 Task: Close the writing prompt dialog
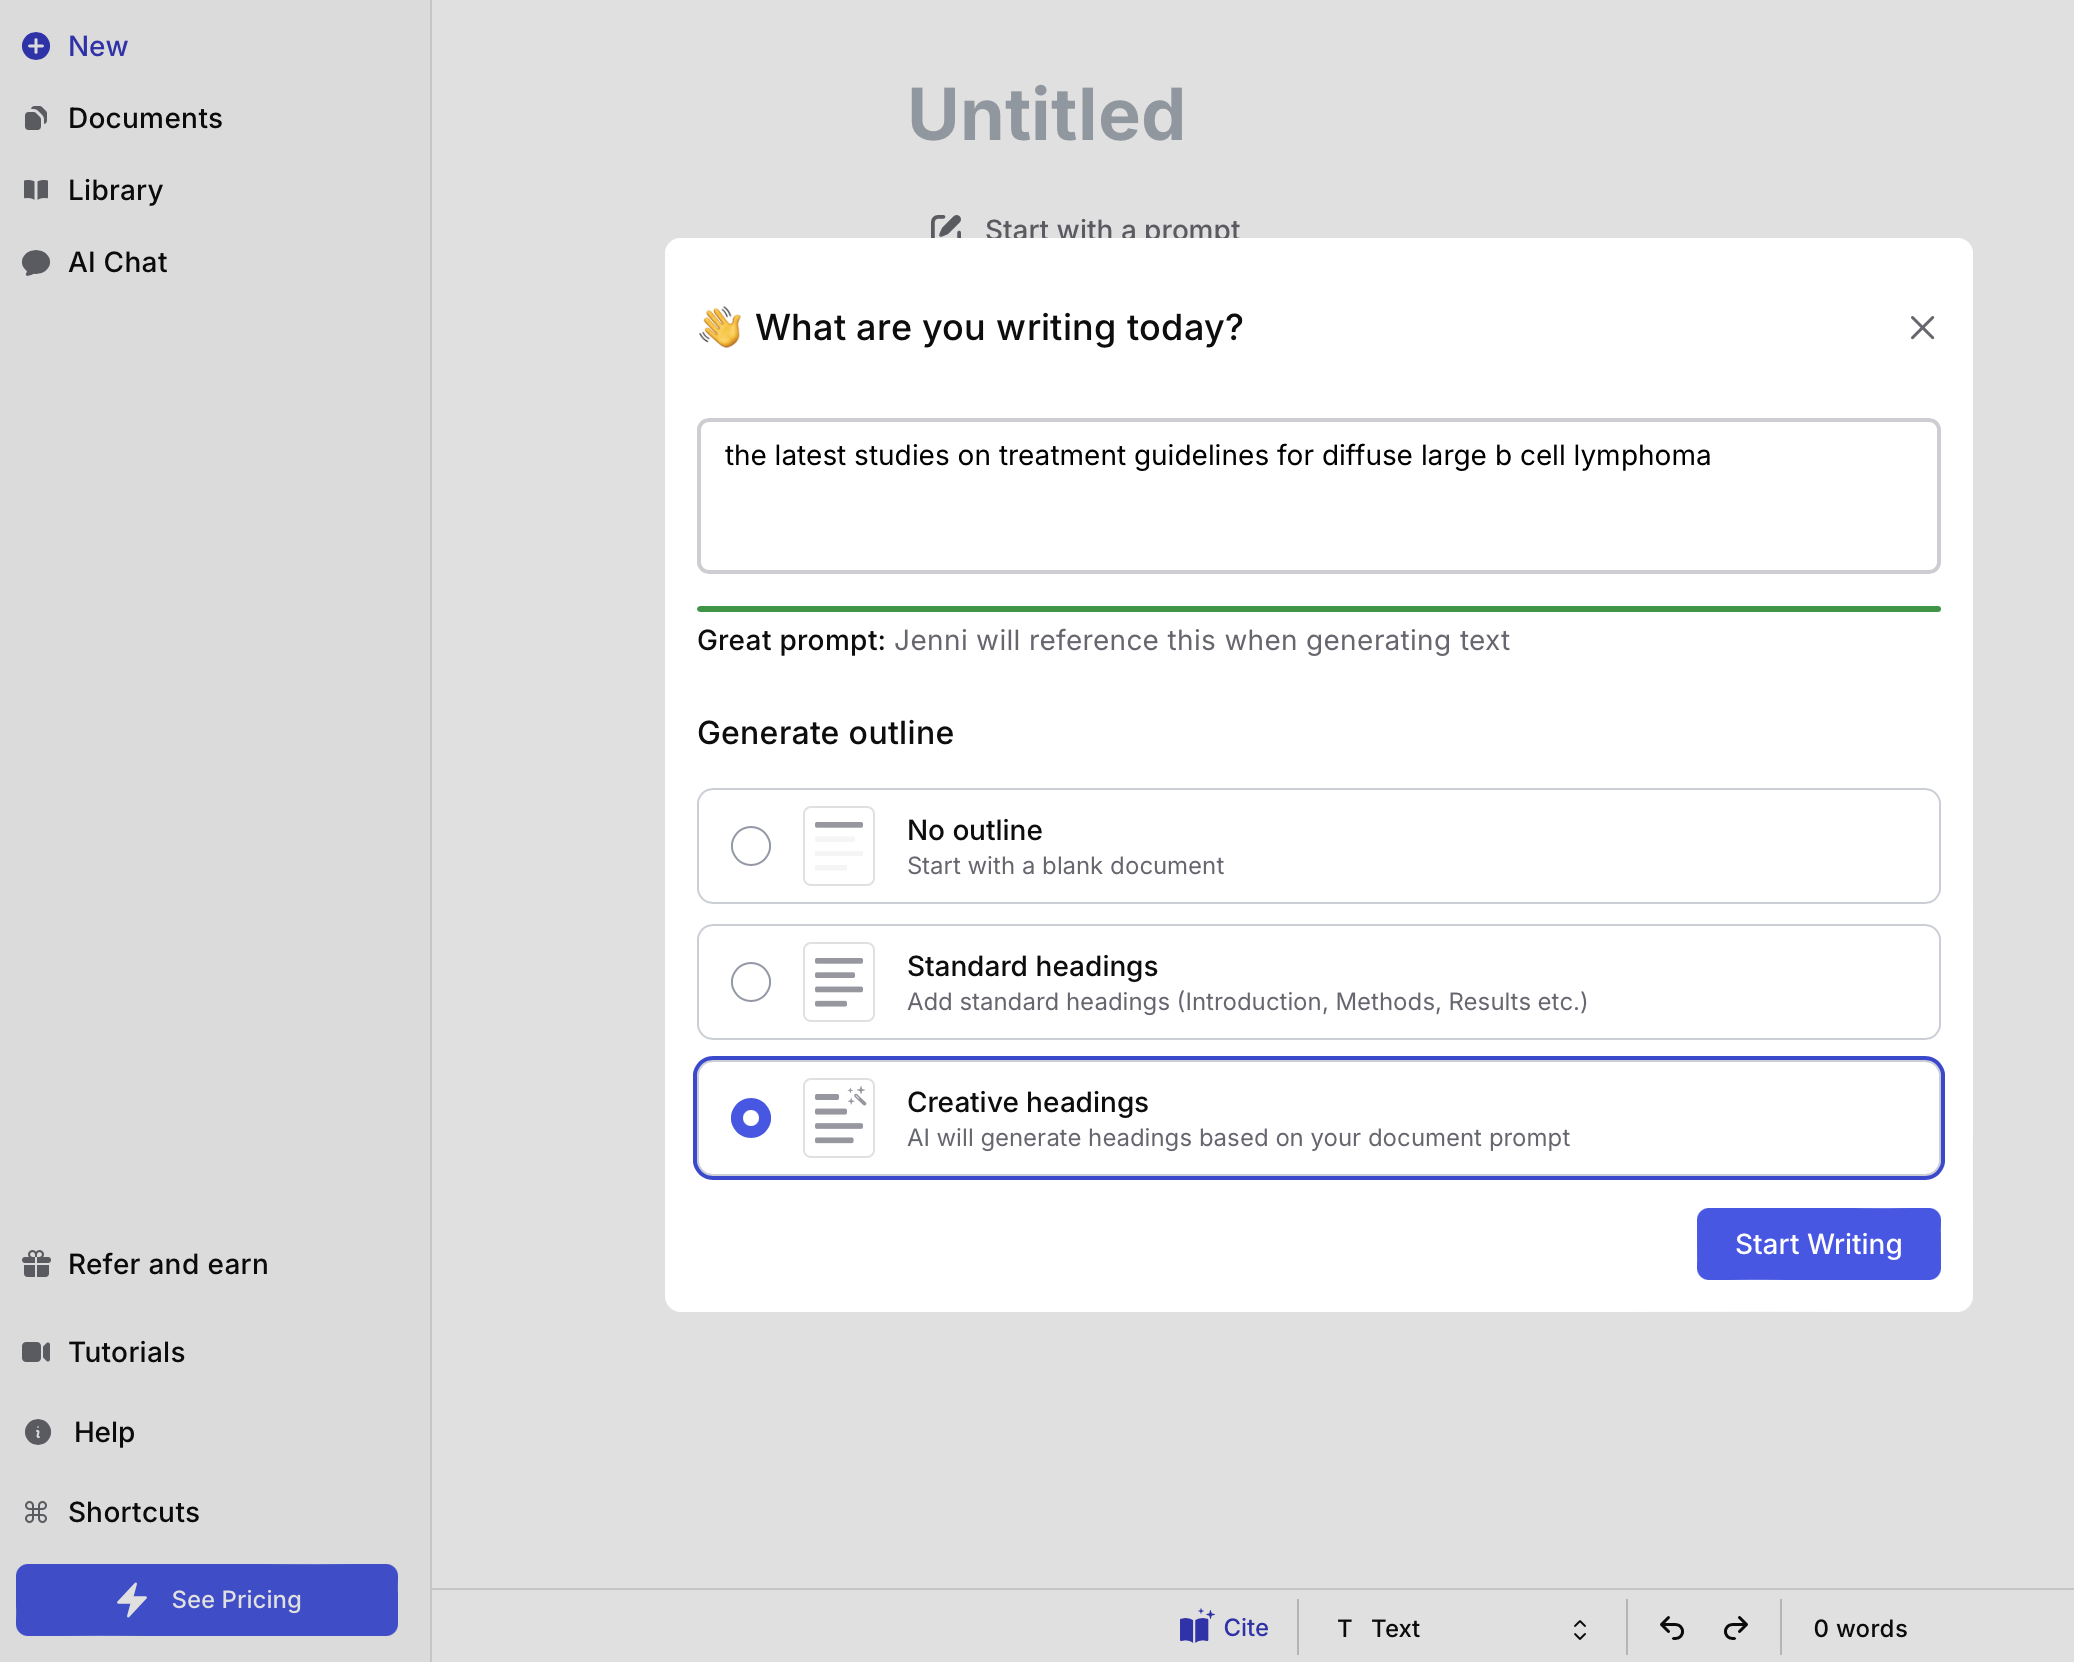(1922, 328)
